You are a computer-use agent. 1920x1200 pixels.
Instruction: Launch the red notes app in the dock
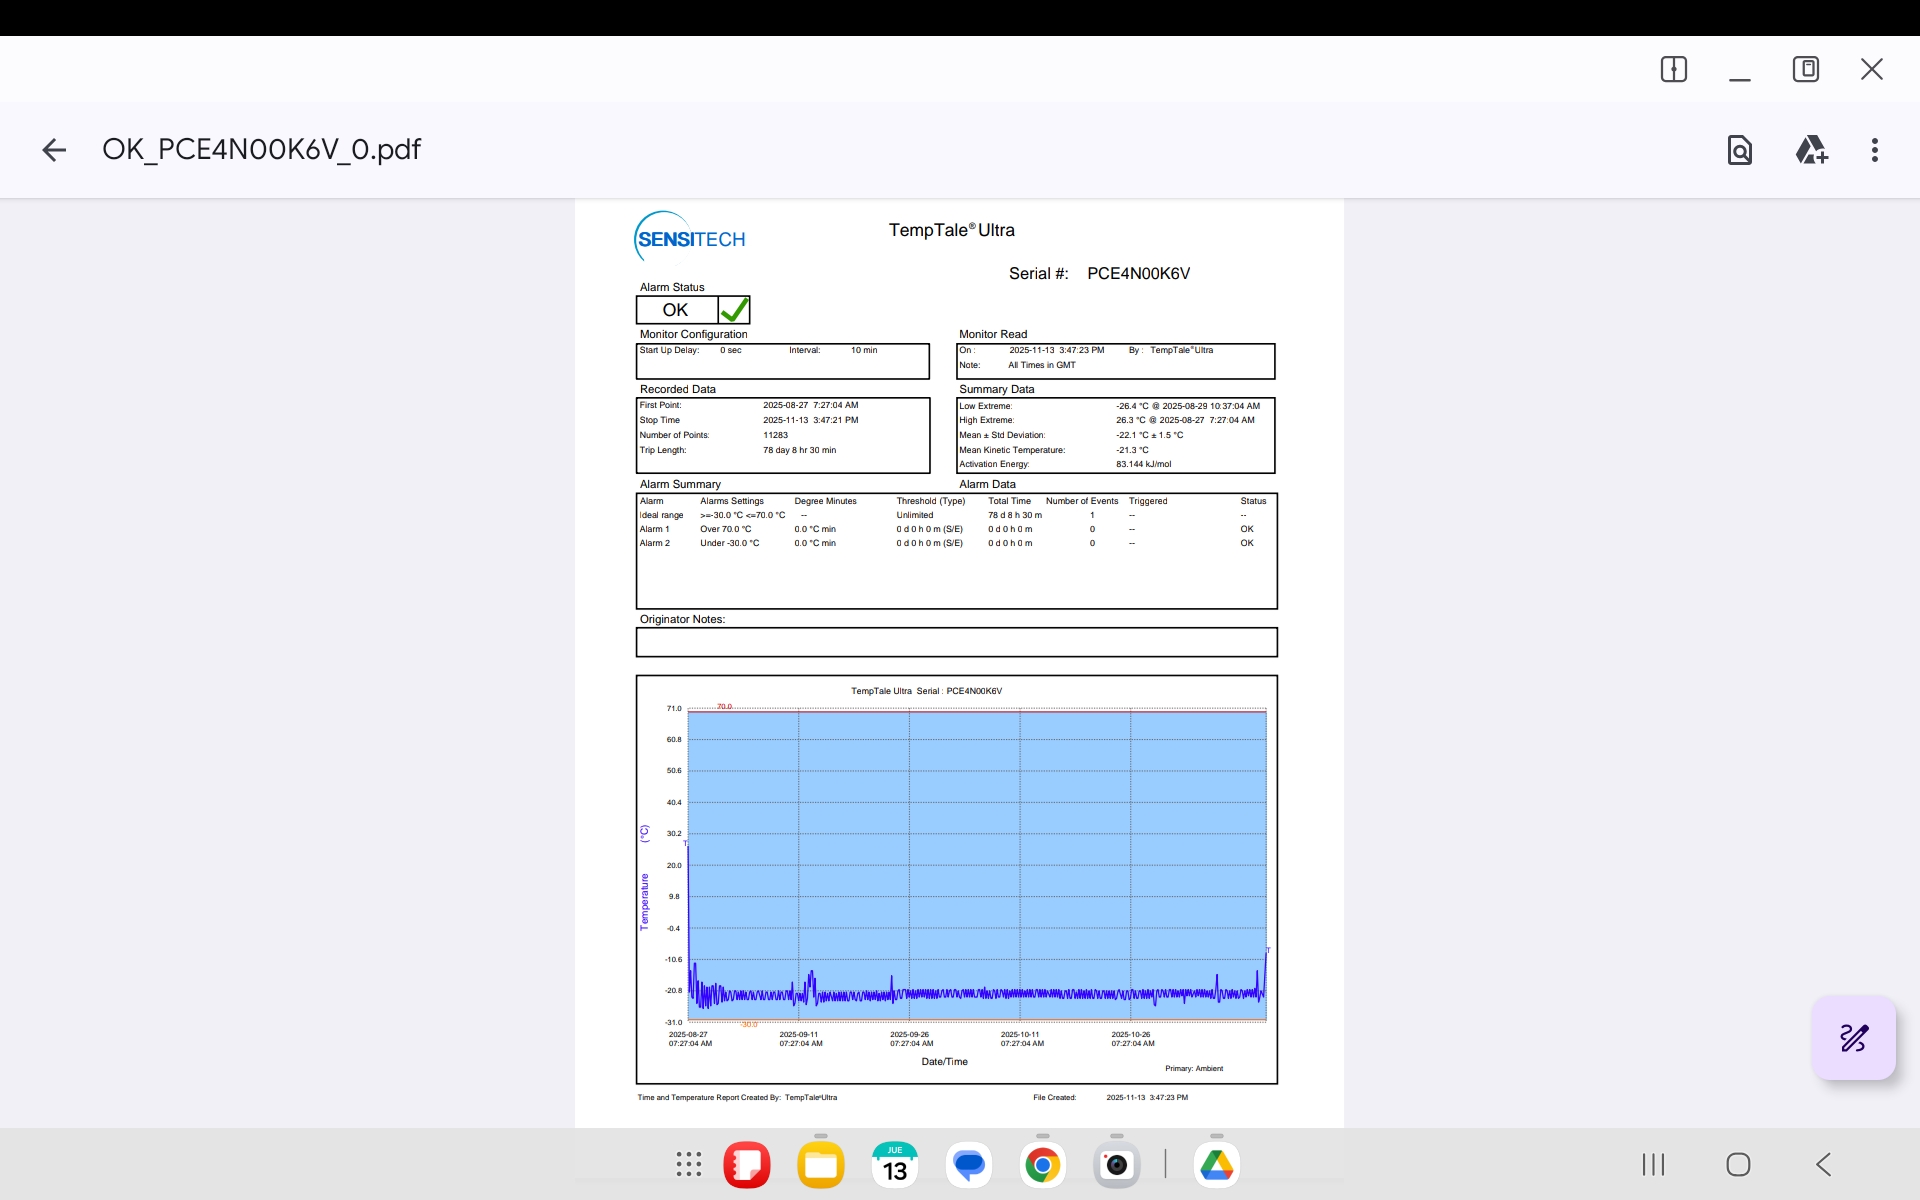pos(747,1165)
